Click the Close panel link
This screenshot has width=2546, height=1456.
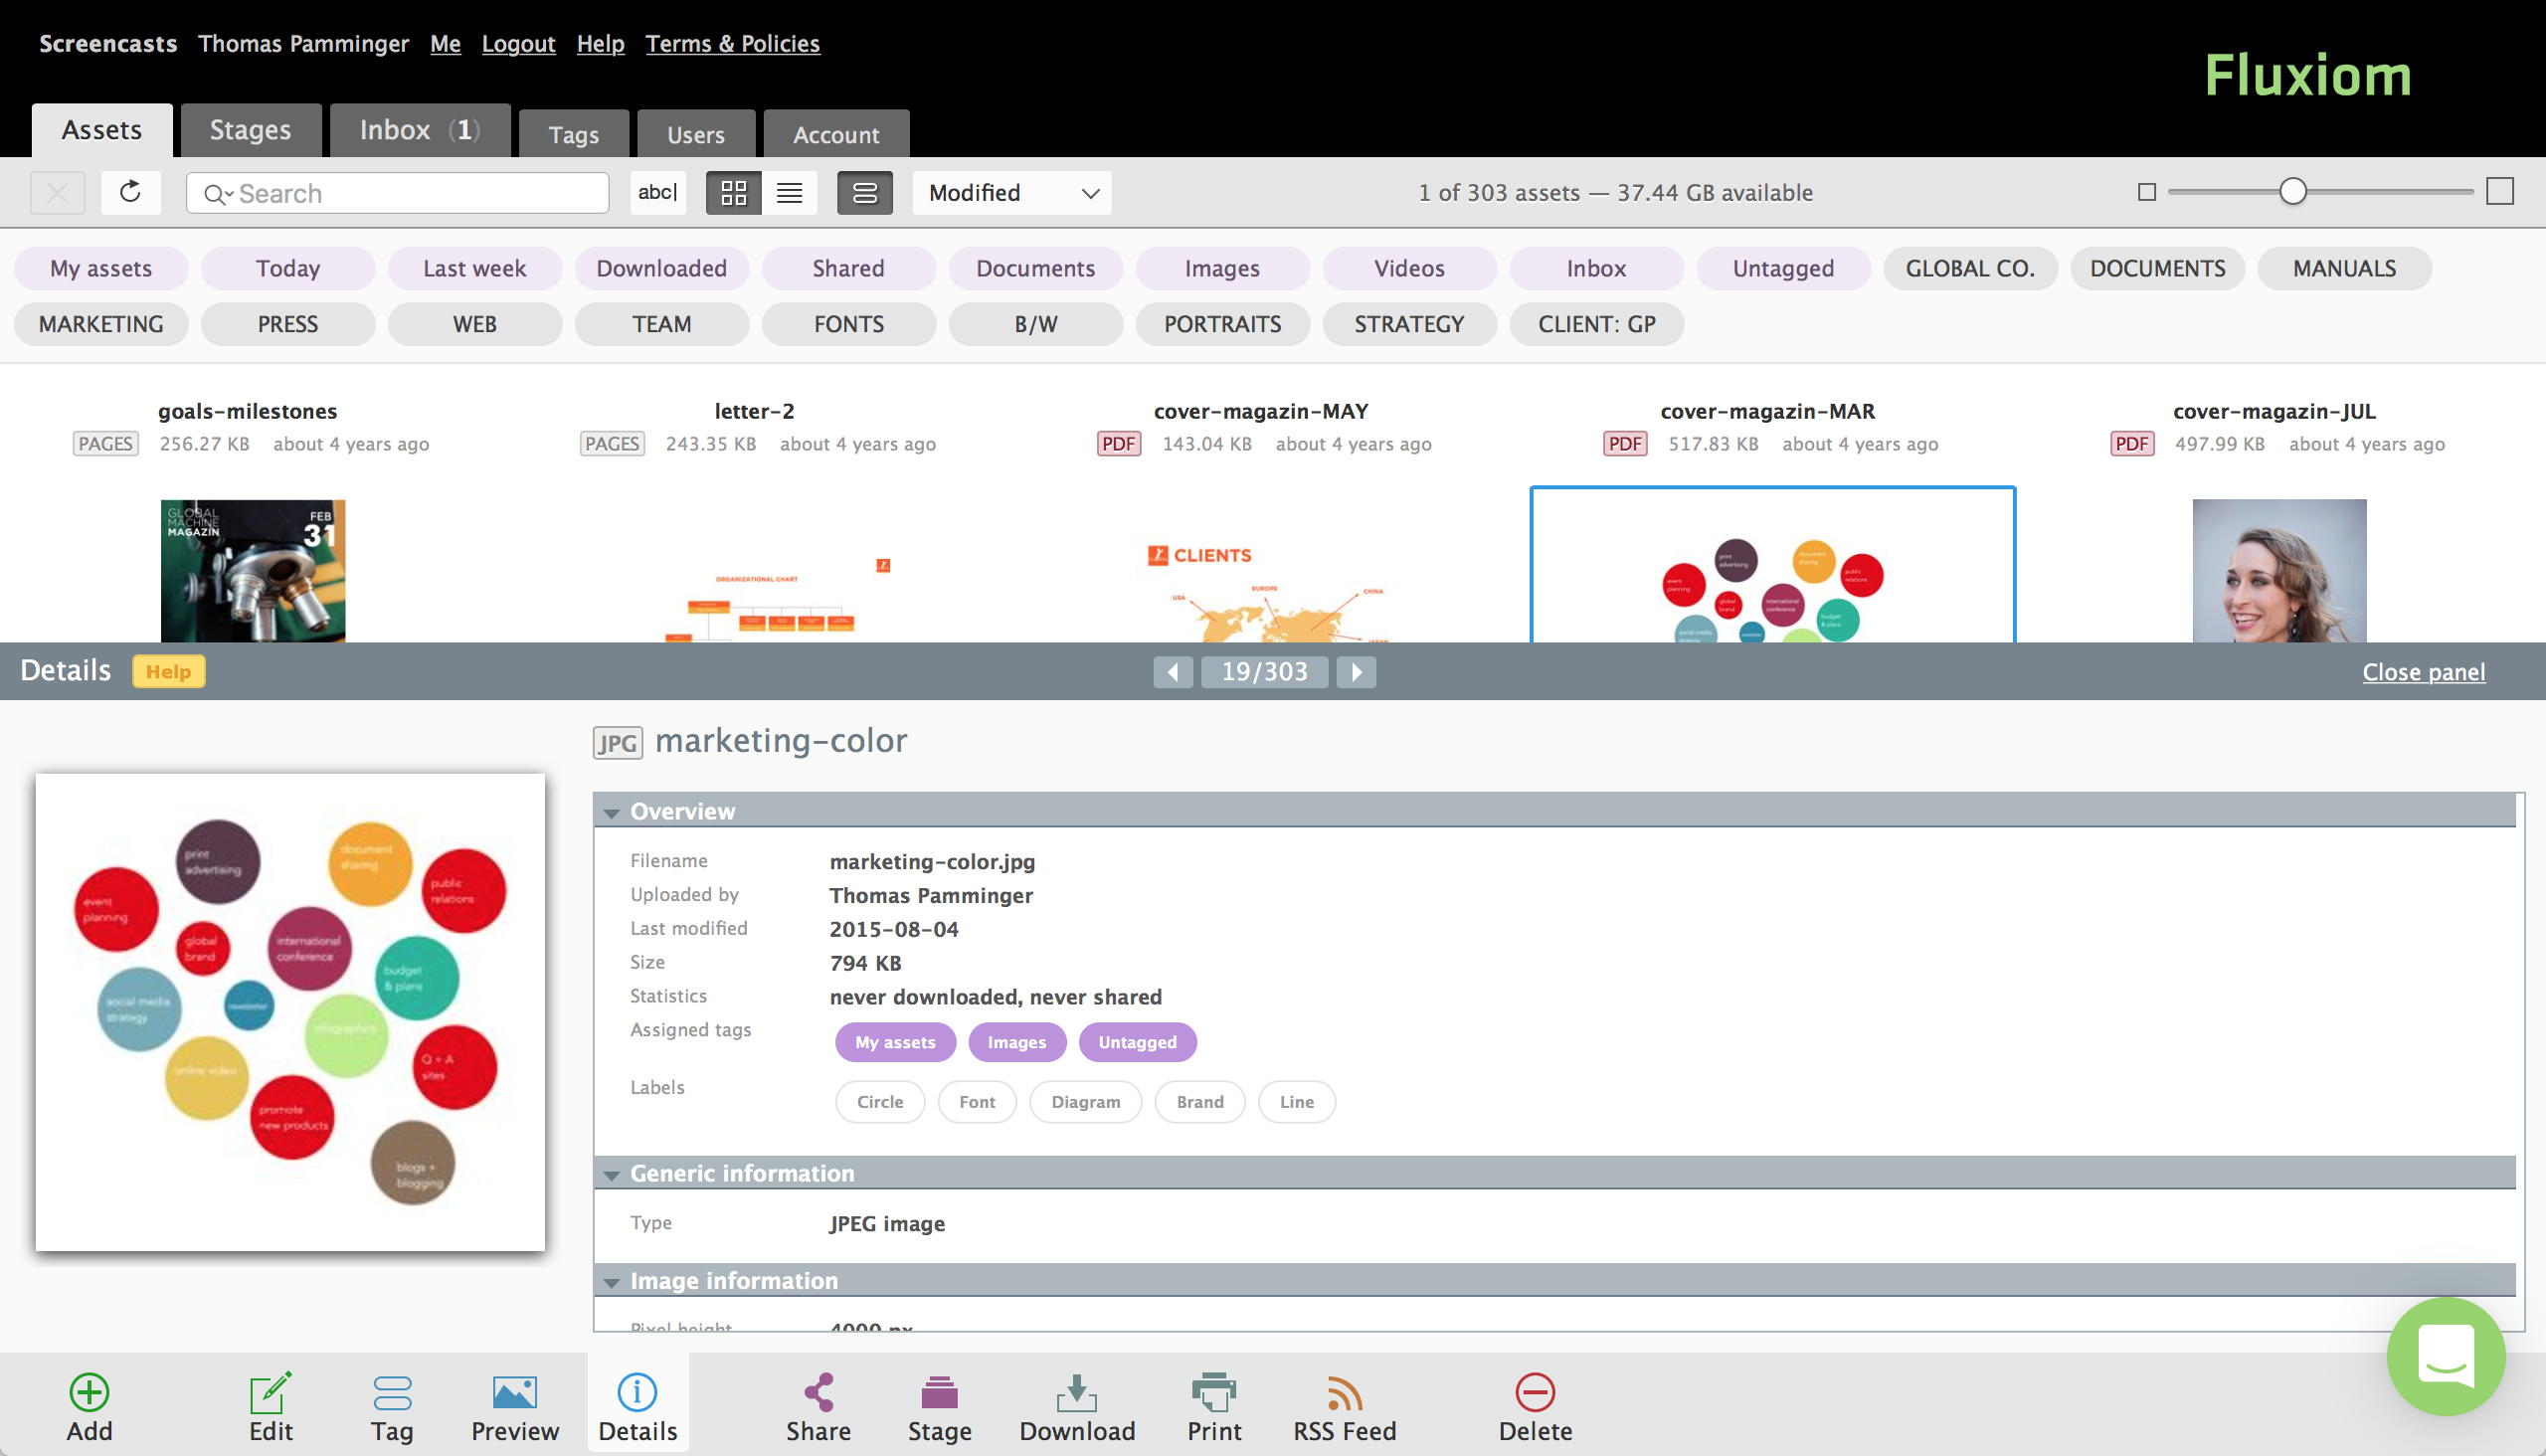coord(2424,671)
